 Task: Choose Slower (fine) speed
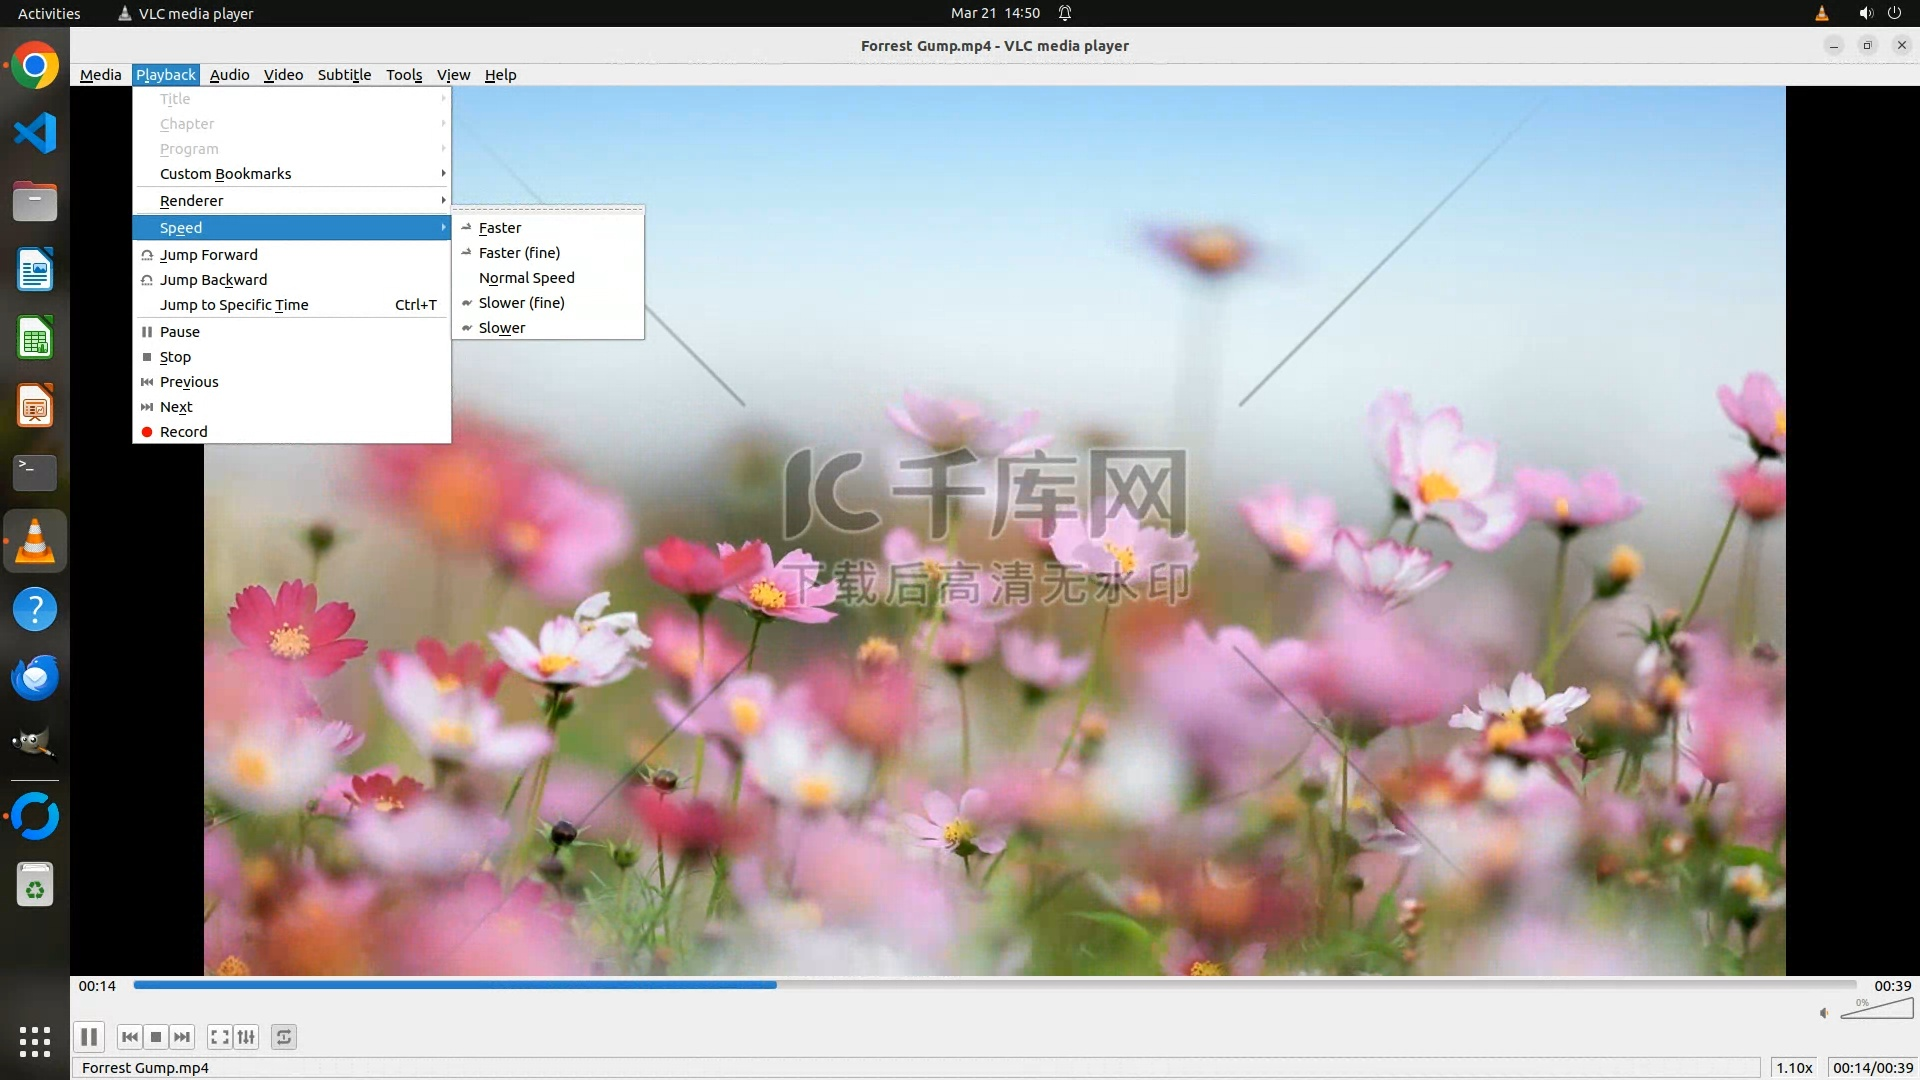pyautogui.click(x=521, y=303)
